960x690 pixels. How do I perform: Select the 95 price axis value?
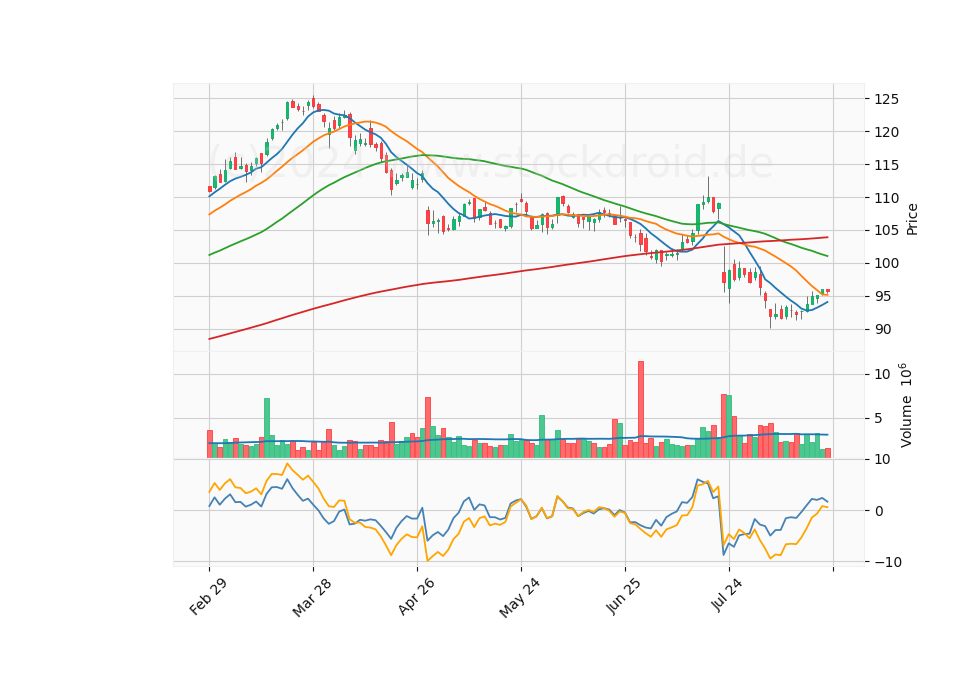click(883, 297)
